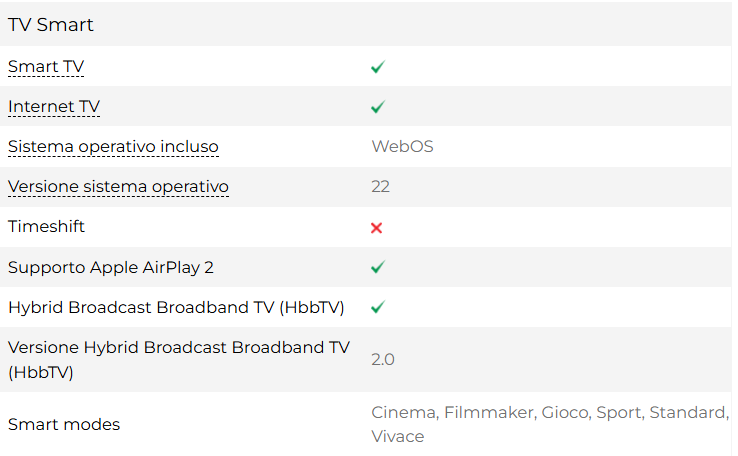The image size is (738, 456).
Task: Click the WebOS value text
Action: coord(402,147)
